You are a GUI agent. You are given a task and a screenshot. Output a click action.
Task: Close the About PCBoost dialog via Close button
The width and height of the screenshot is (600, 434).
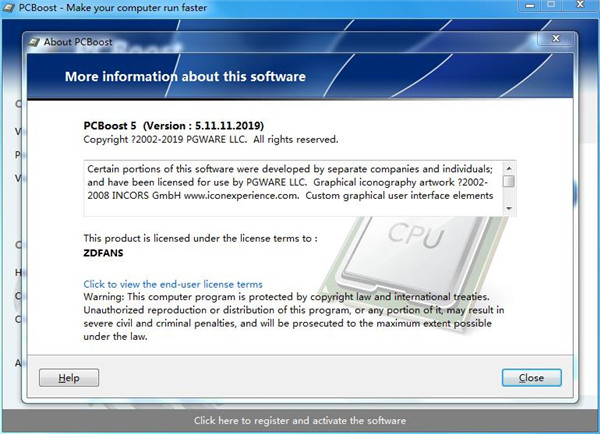[x=532, y=378]
